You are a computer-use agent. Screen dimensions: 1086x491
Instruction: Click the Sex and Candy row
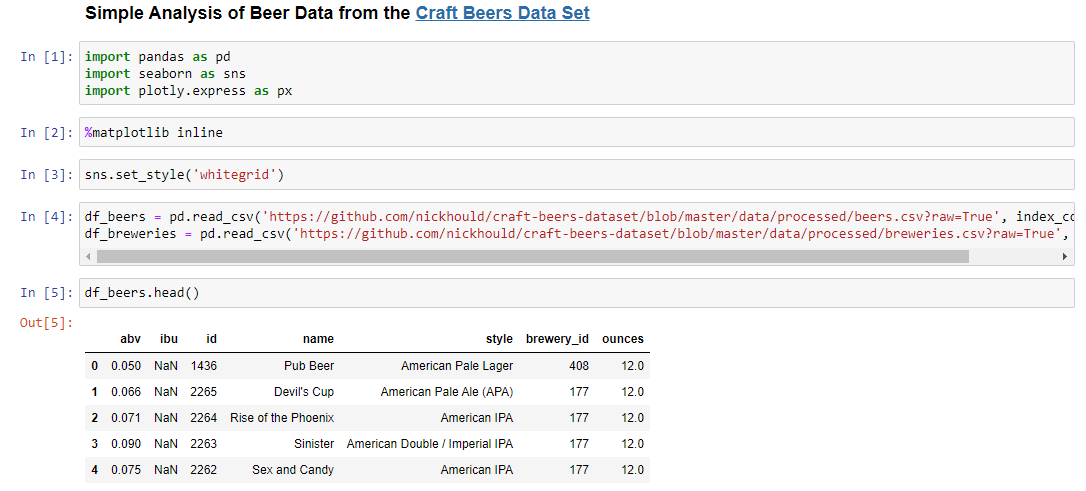coord(367,470)
